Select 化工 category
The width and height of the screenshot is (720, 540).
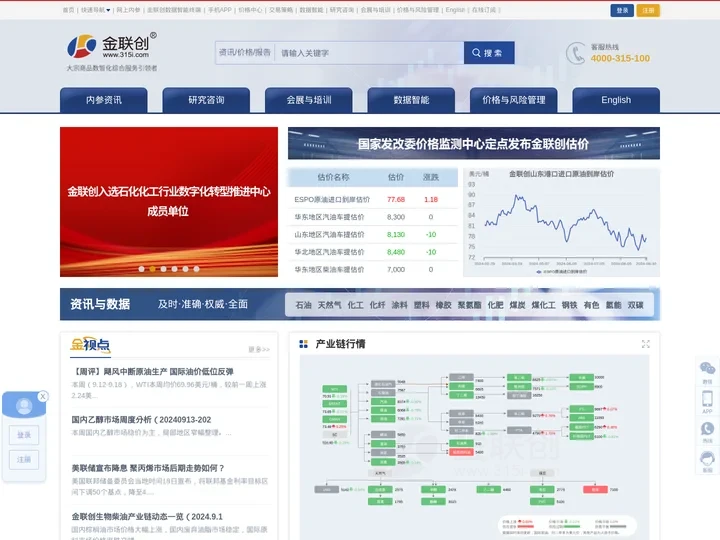click(355, 305)
